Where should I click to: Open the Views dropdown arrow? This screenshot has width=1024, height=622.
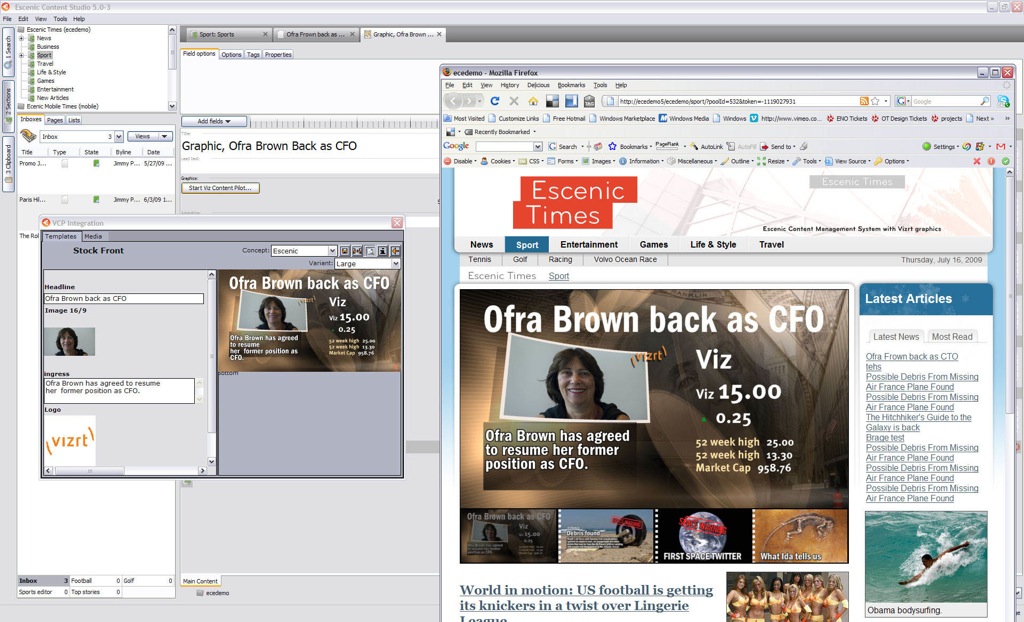(x=164, y=136)
